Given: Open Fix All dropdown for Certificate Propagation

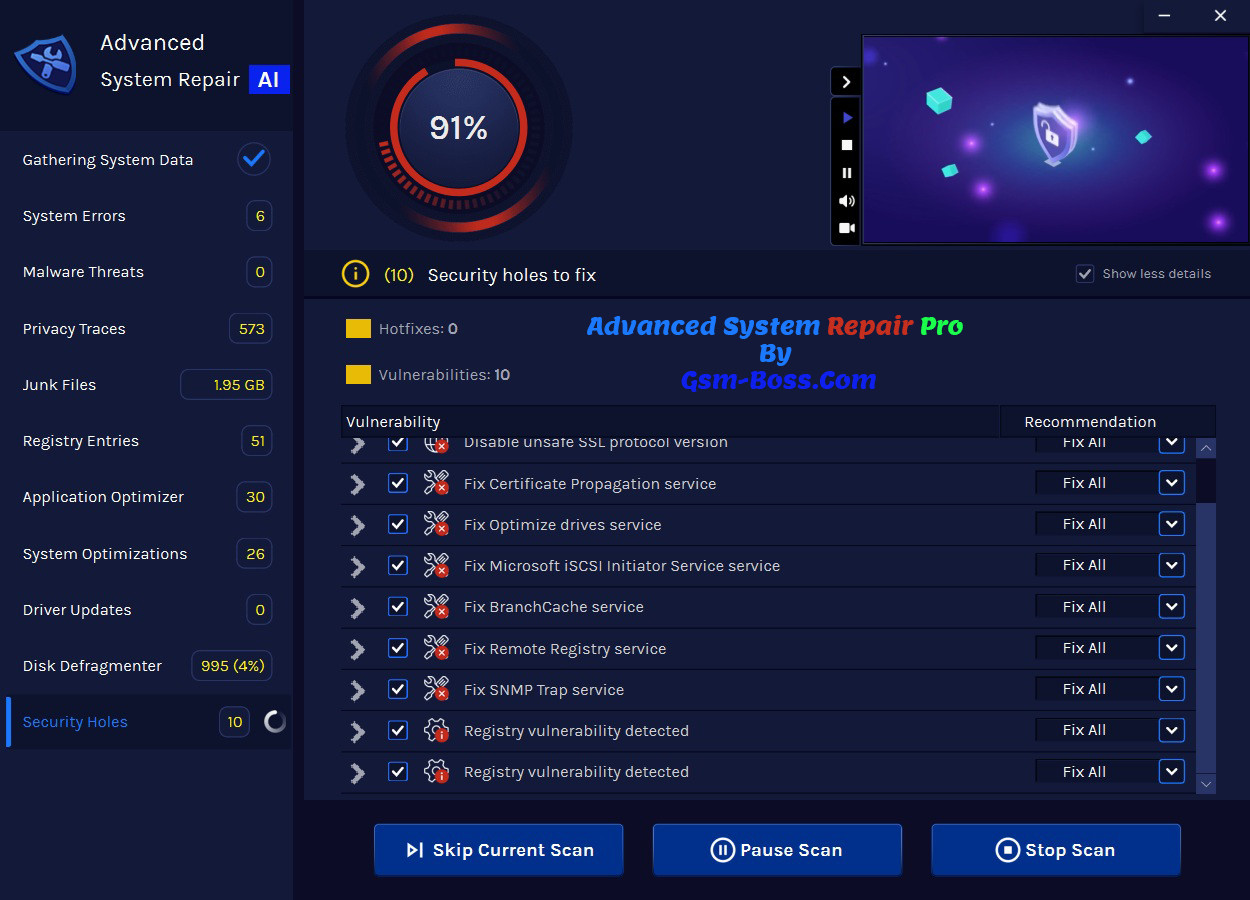Looking at the screenshot, I should click(1172, 483).
